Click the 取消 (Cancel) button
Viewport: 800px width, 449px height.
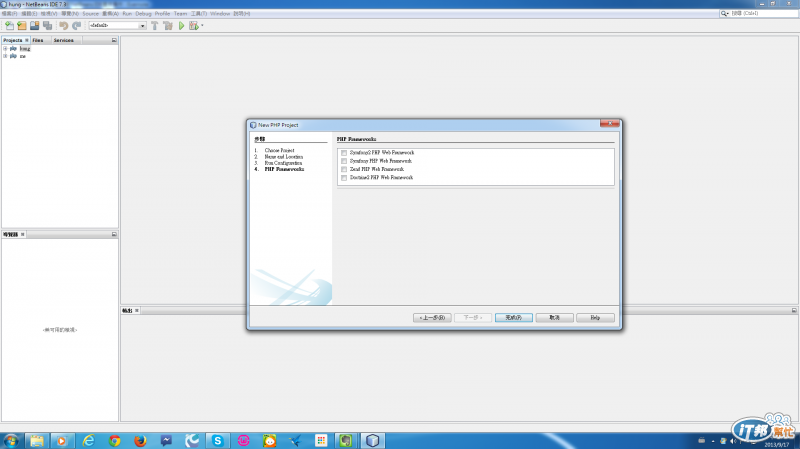tap(555, 317)
